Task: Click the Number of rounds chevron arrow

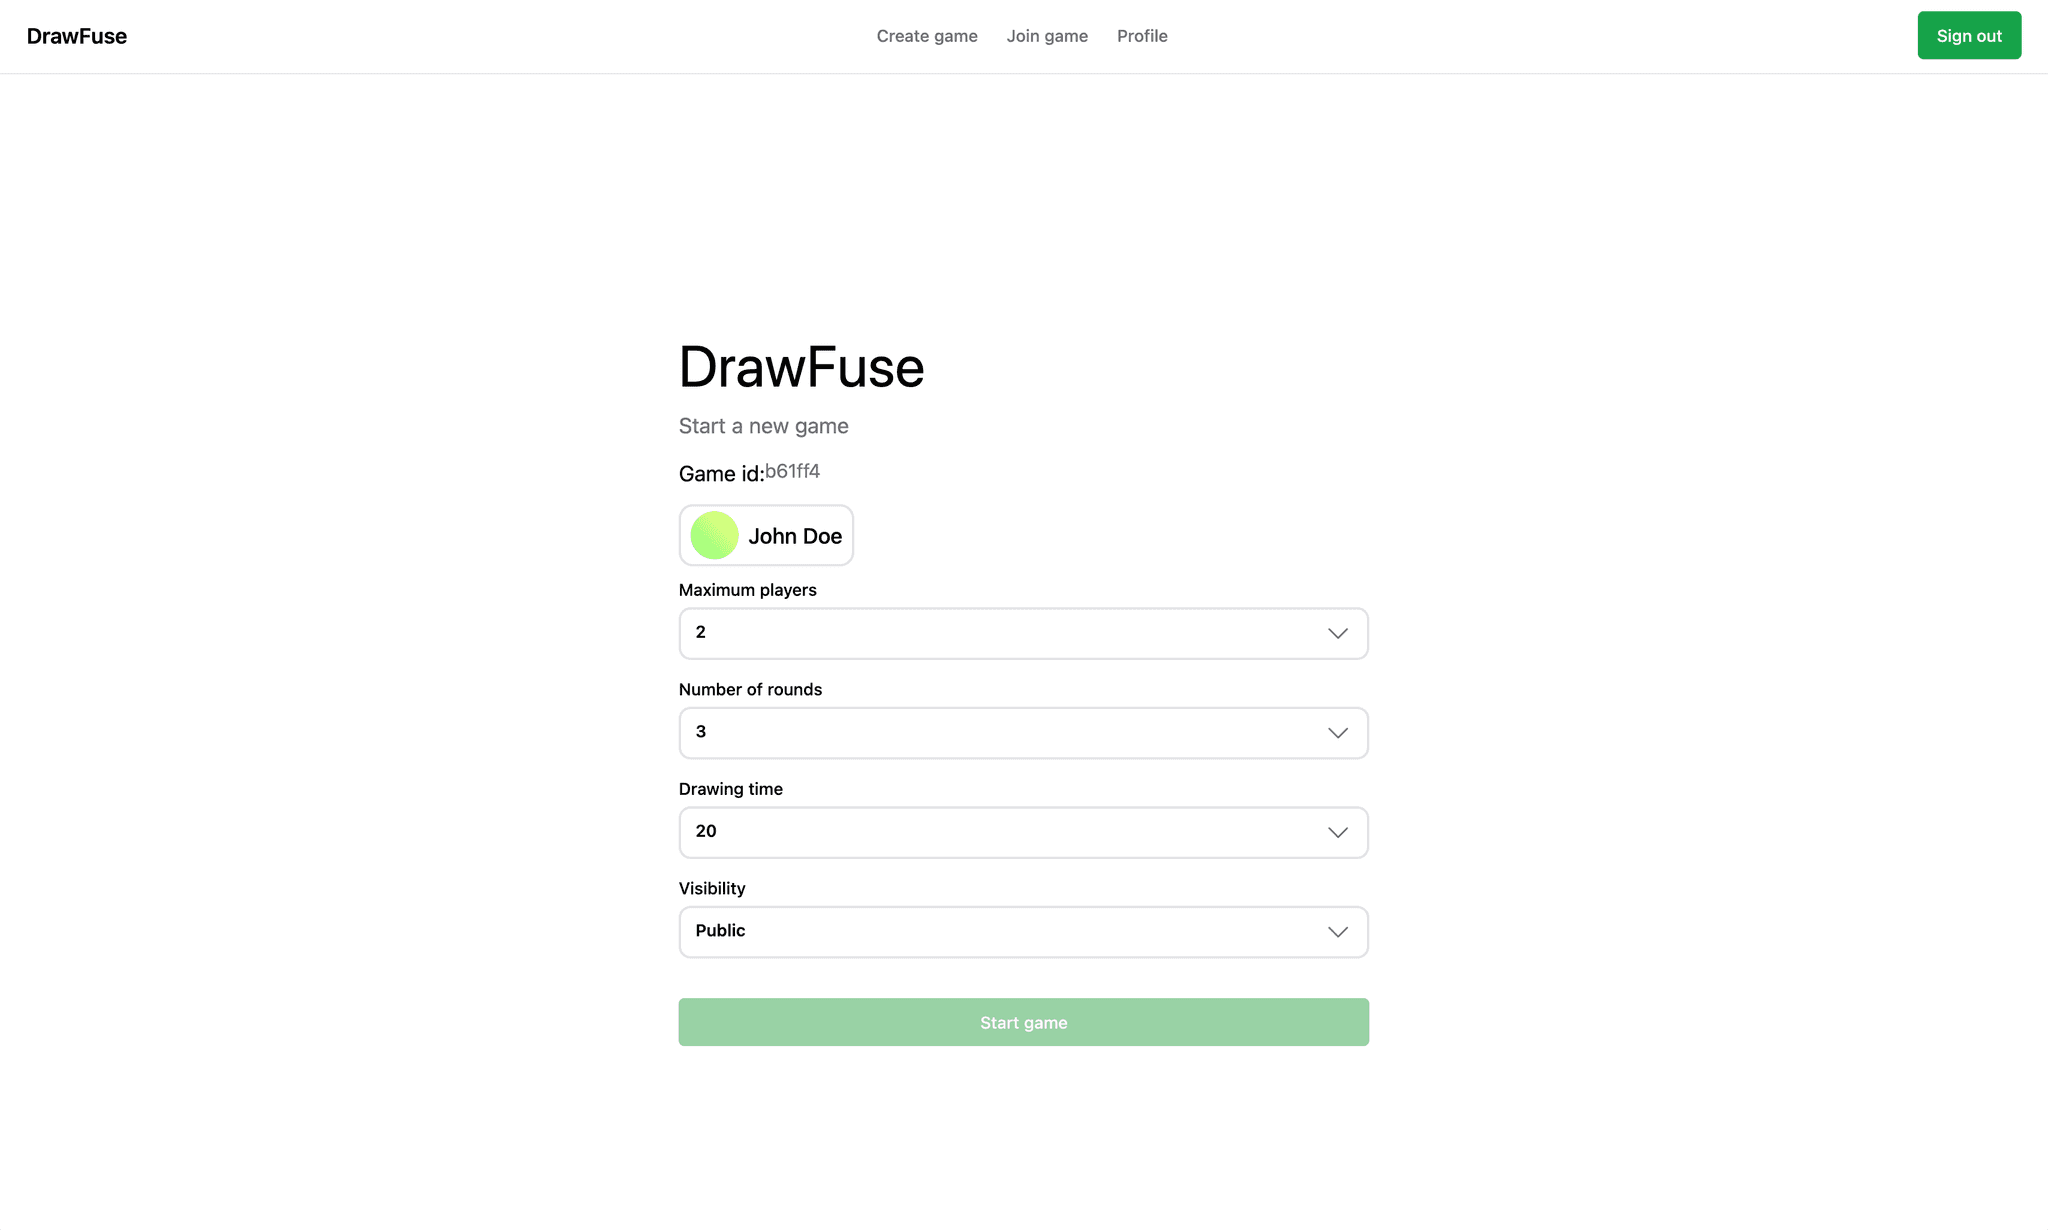Action: [1337, 733]
